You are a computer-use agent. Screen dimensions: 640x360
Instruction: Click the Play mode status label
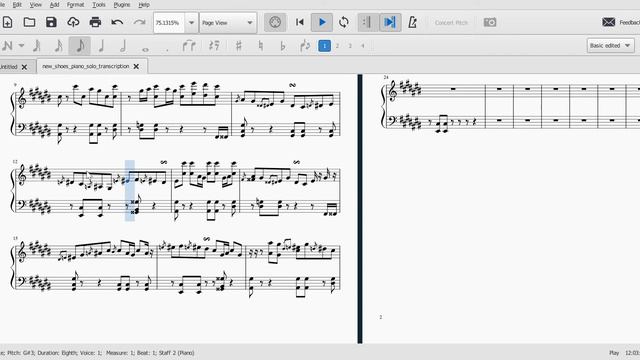pos(614,353)
